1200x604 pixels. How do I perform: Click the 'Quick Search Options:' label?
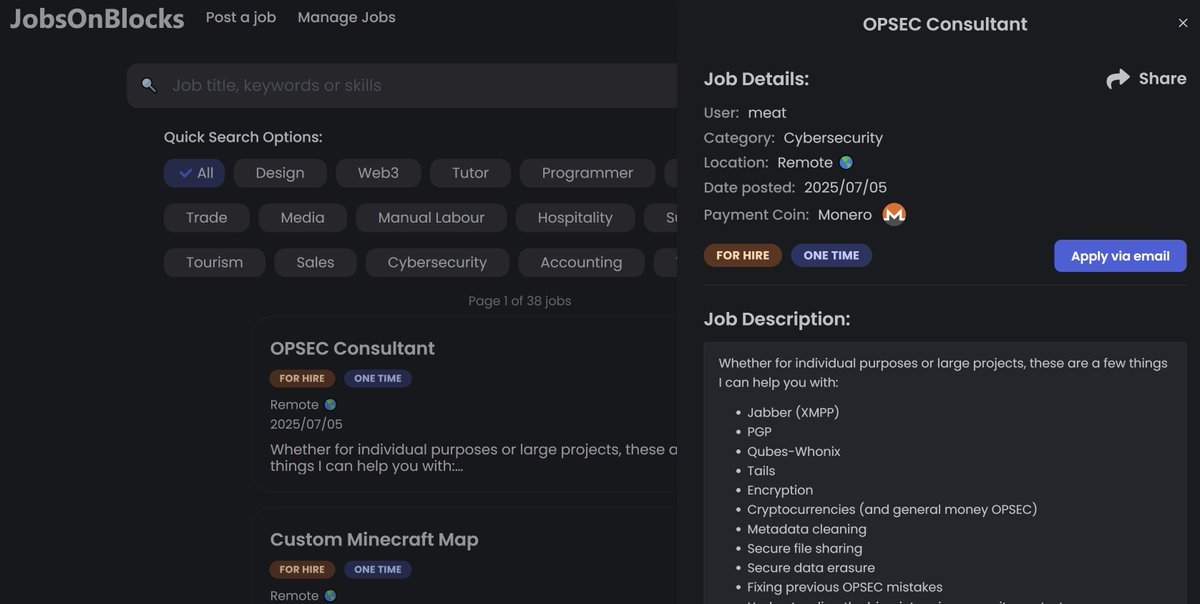pos(243,137)
